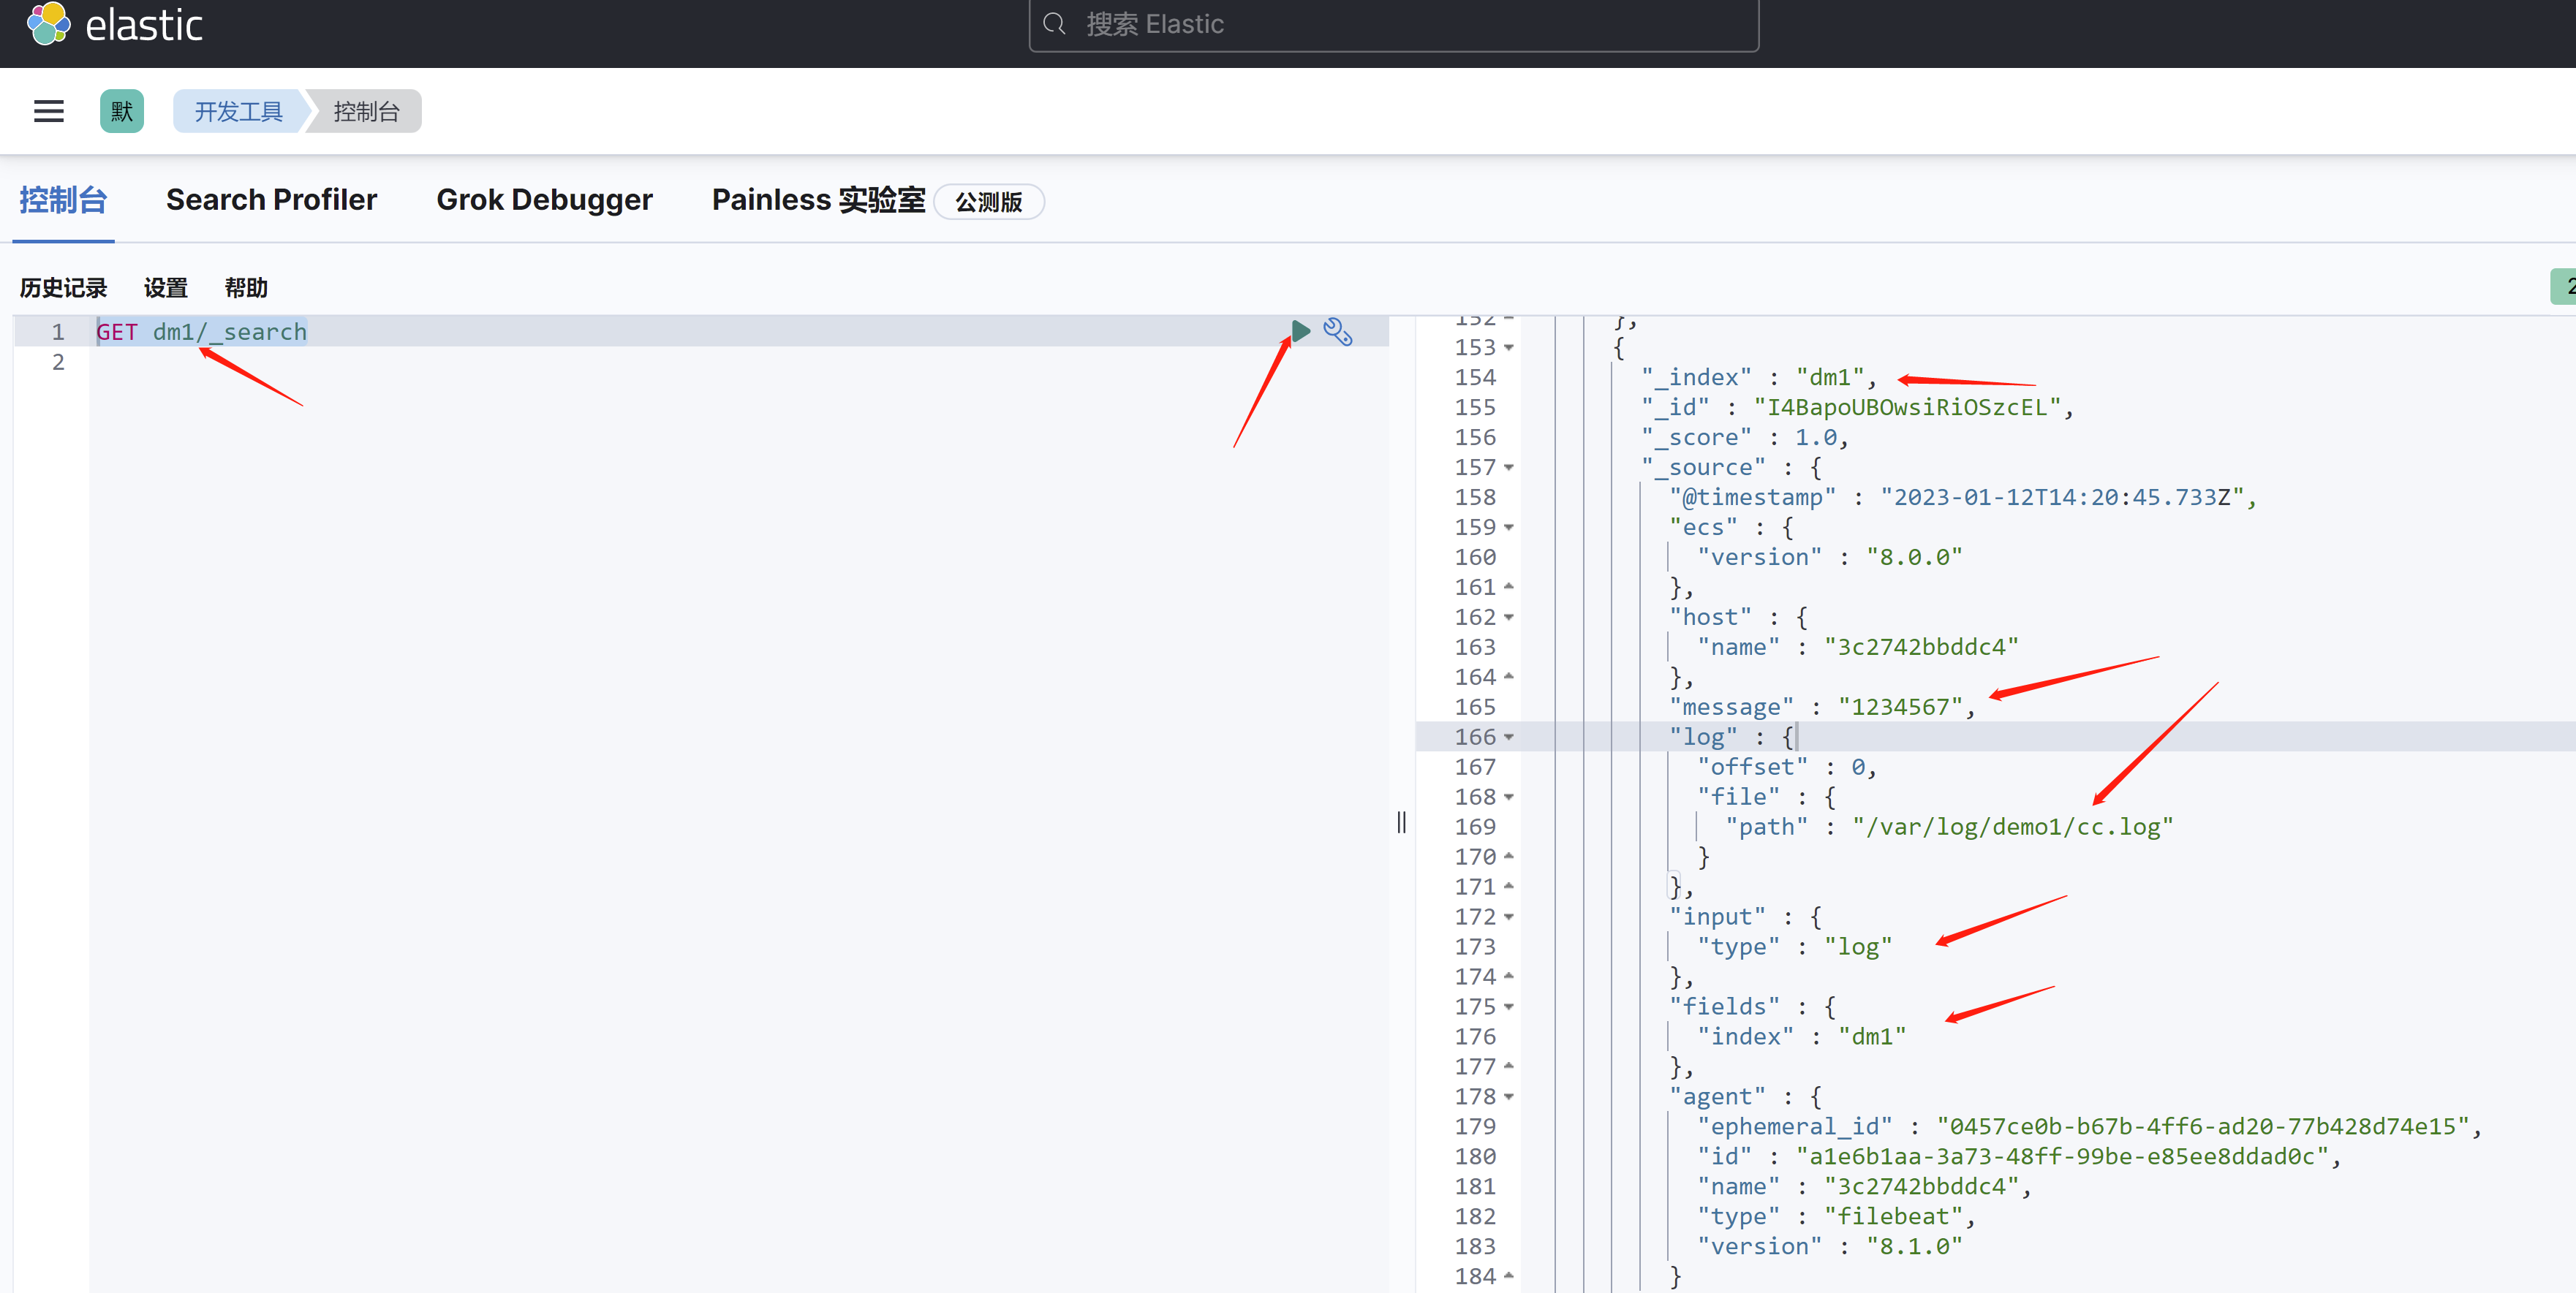Click the 开发工具 breadcrumb link
The height and width of the screenshot is (1293, 2576).
point(238,111)
